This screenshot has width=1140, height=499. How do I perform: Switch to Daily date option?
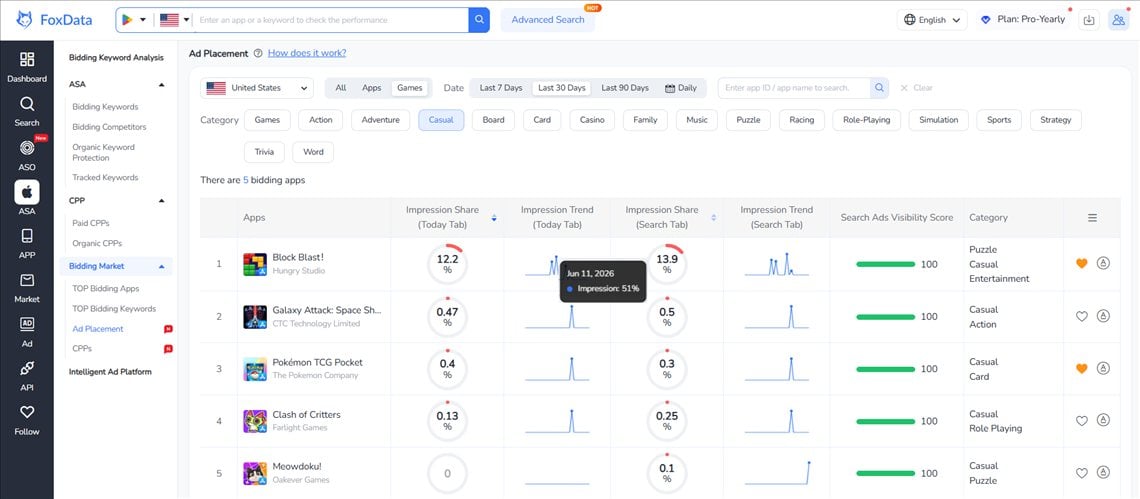click(681, 88)
